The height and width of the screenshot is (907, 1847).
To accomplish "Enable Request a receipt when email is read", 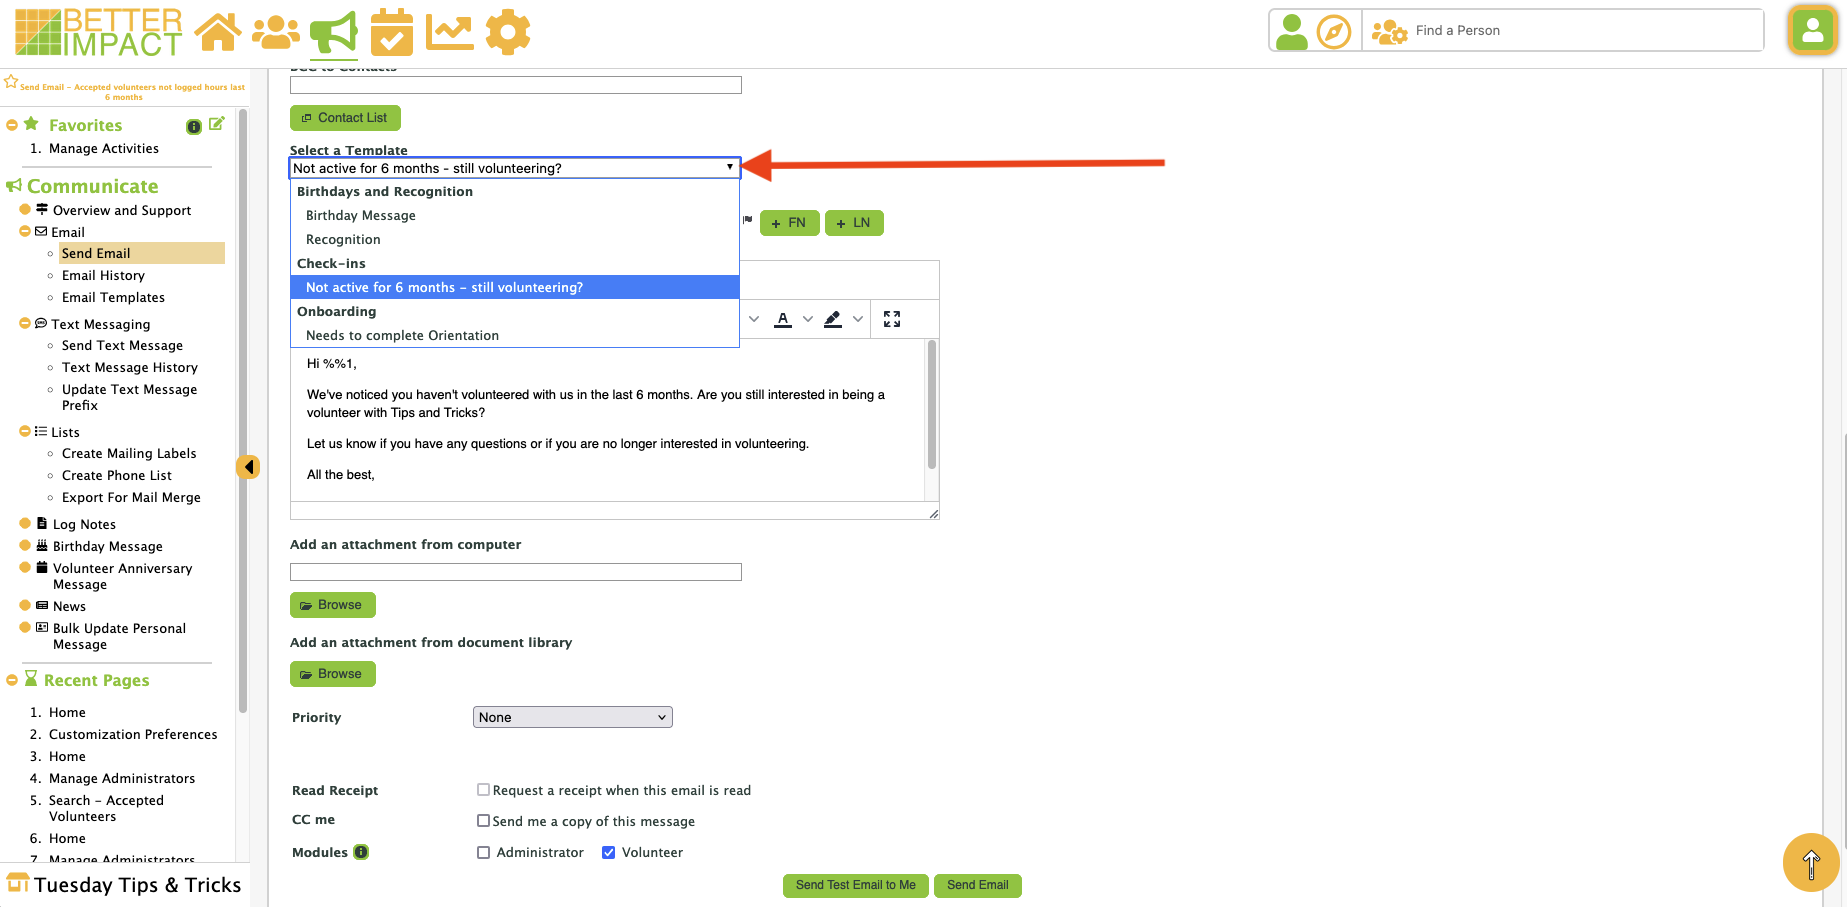I will pos(484,790).
